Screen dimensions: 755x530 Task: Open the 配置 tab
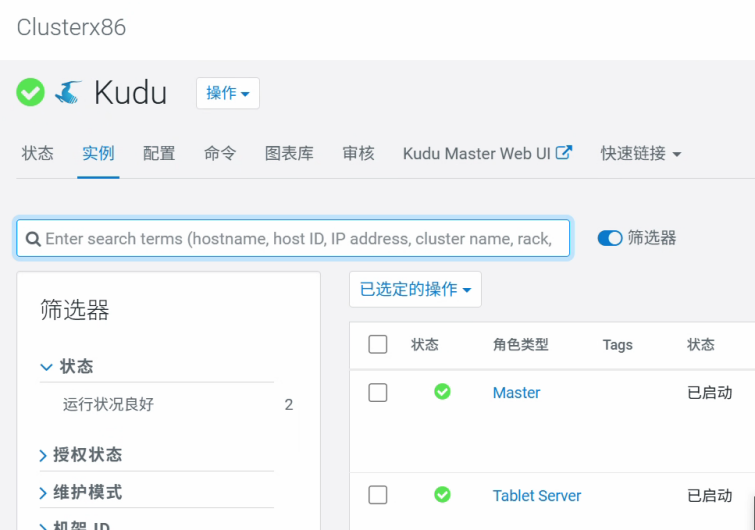159,154
